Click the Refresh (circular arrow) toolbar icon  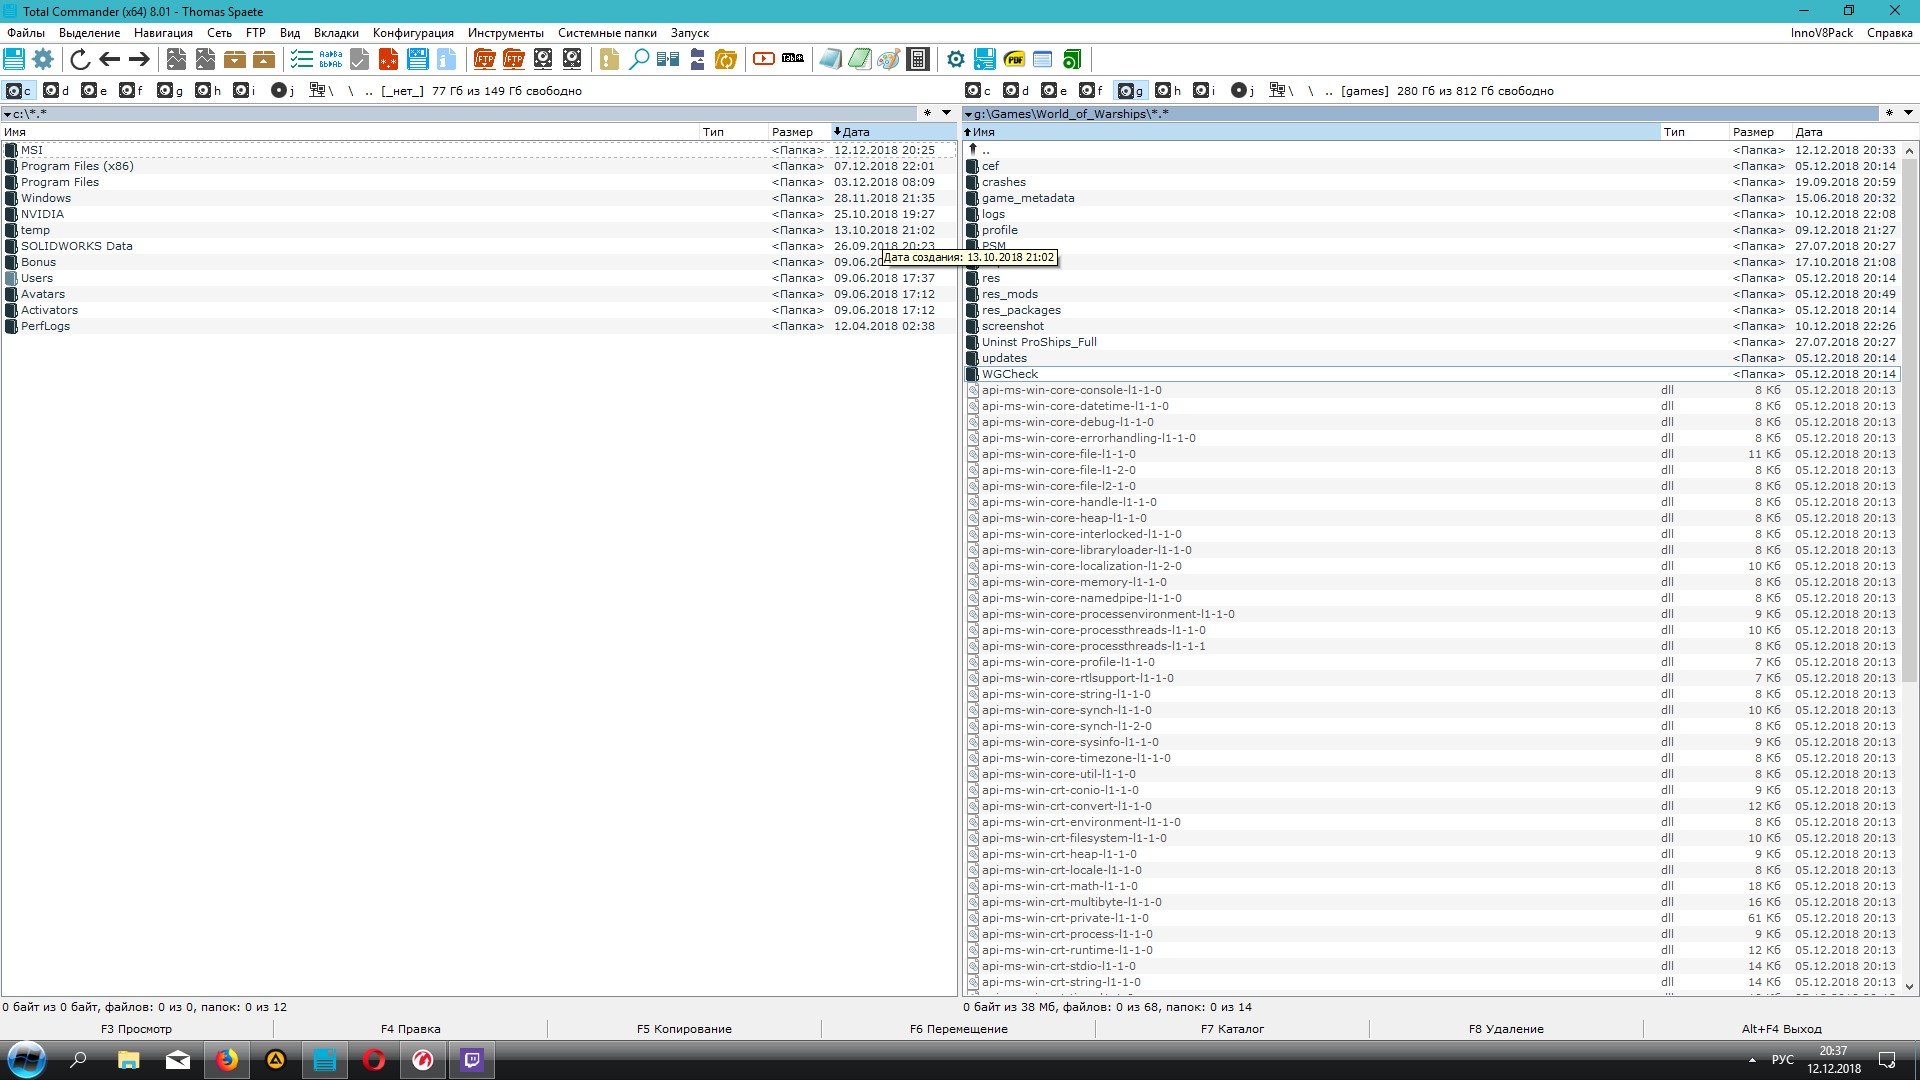point(80,59)
